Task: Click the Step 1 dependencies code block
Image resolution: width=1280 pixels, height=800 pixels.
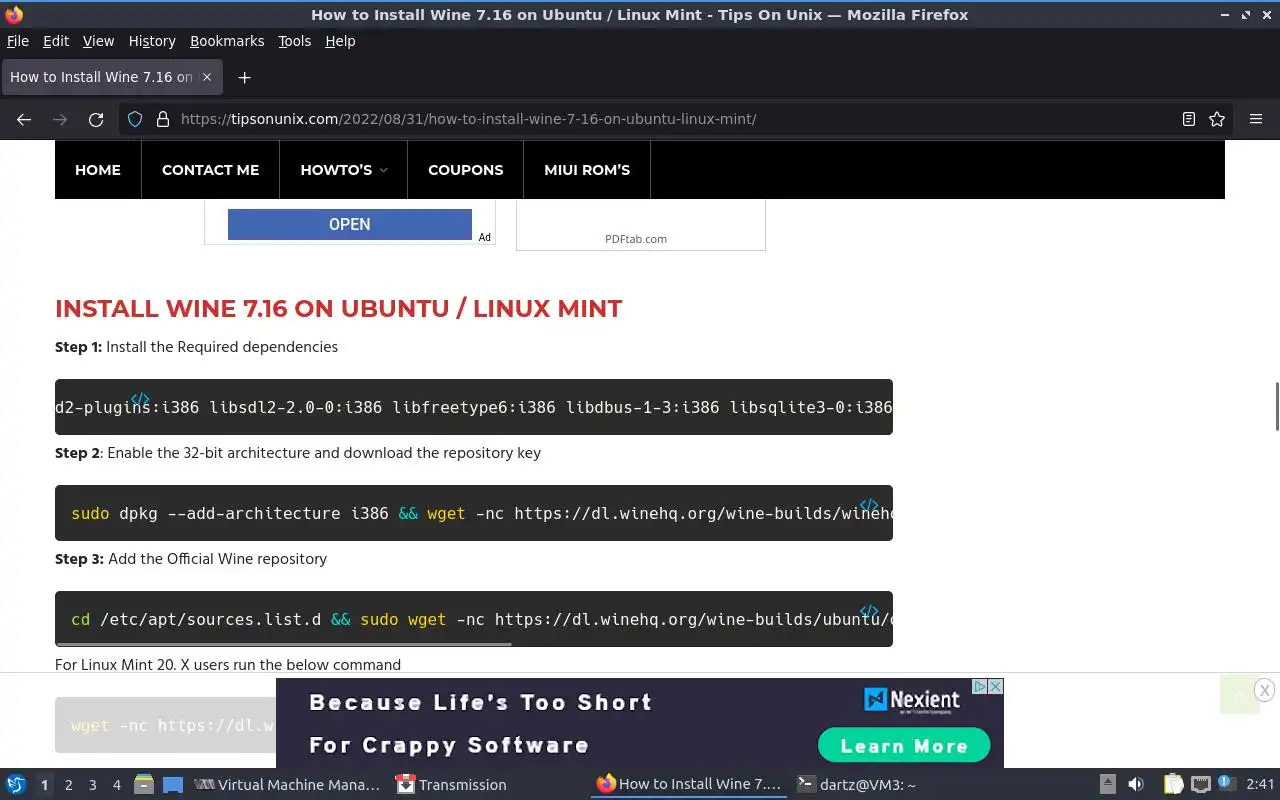Action: [x=474, y=407]
